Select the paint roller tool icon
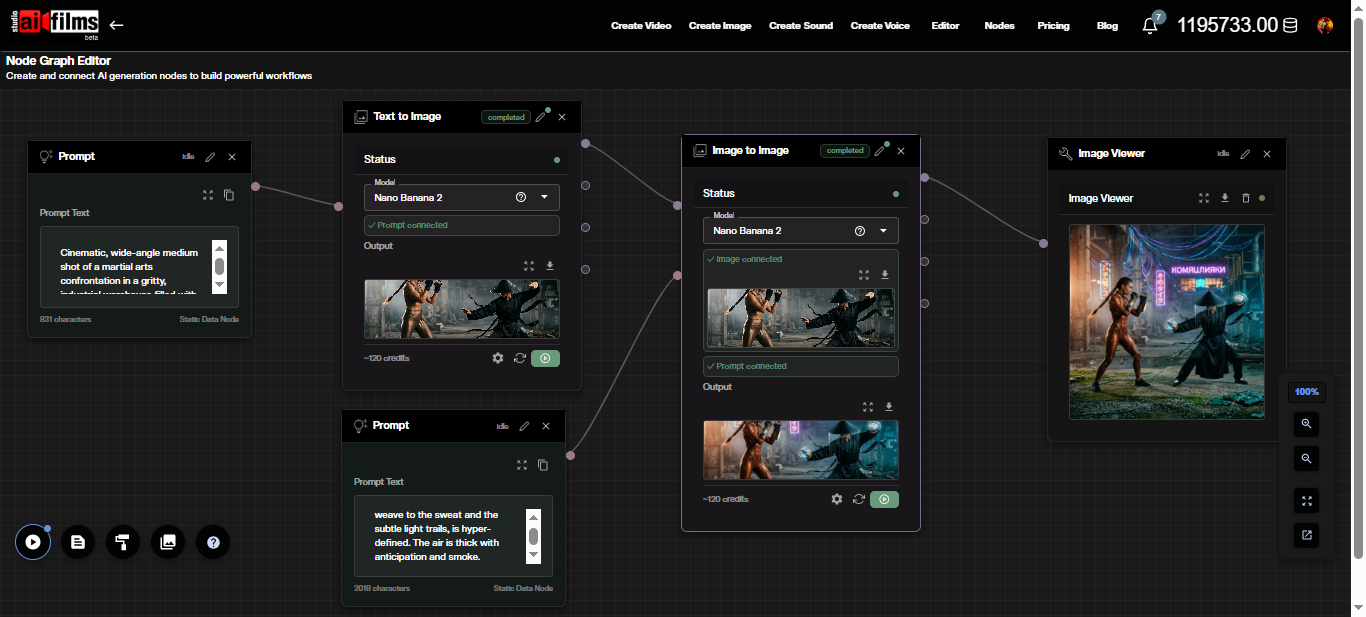Image resolution: width=1366 pixels, height=617 pixels. click(123, 542)
